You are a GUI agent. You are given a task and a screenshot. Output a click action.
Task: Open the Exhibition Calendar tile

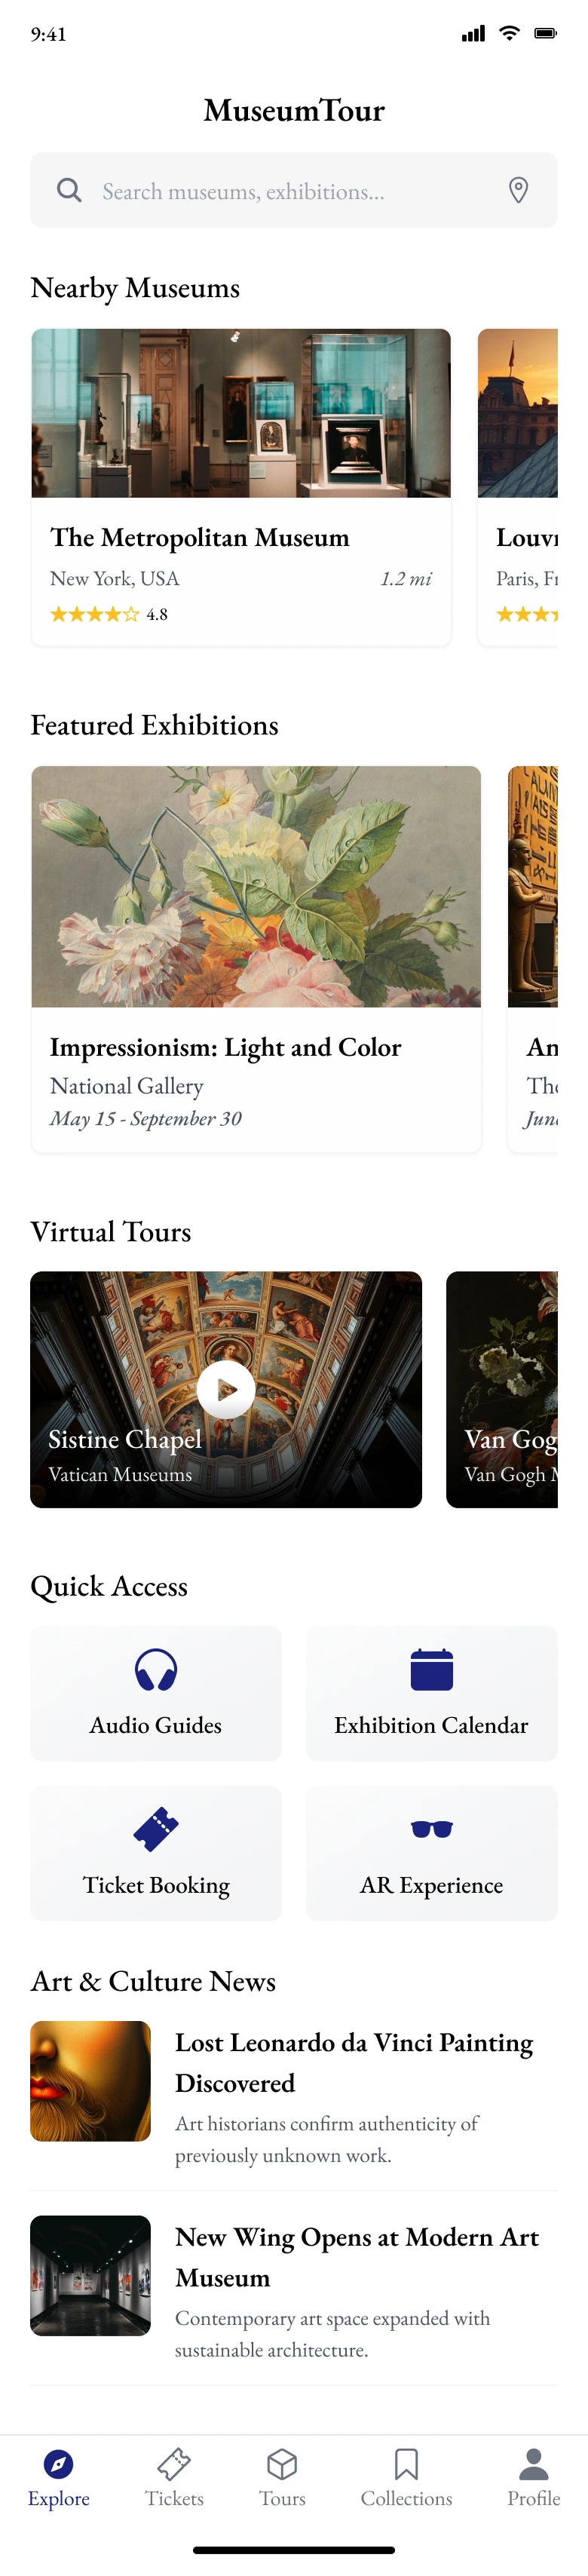tap(431, 1693)
